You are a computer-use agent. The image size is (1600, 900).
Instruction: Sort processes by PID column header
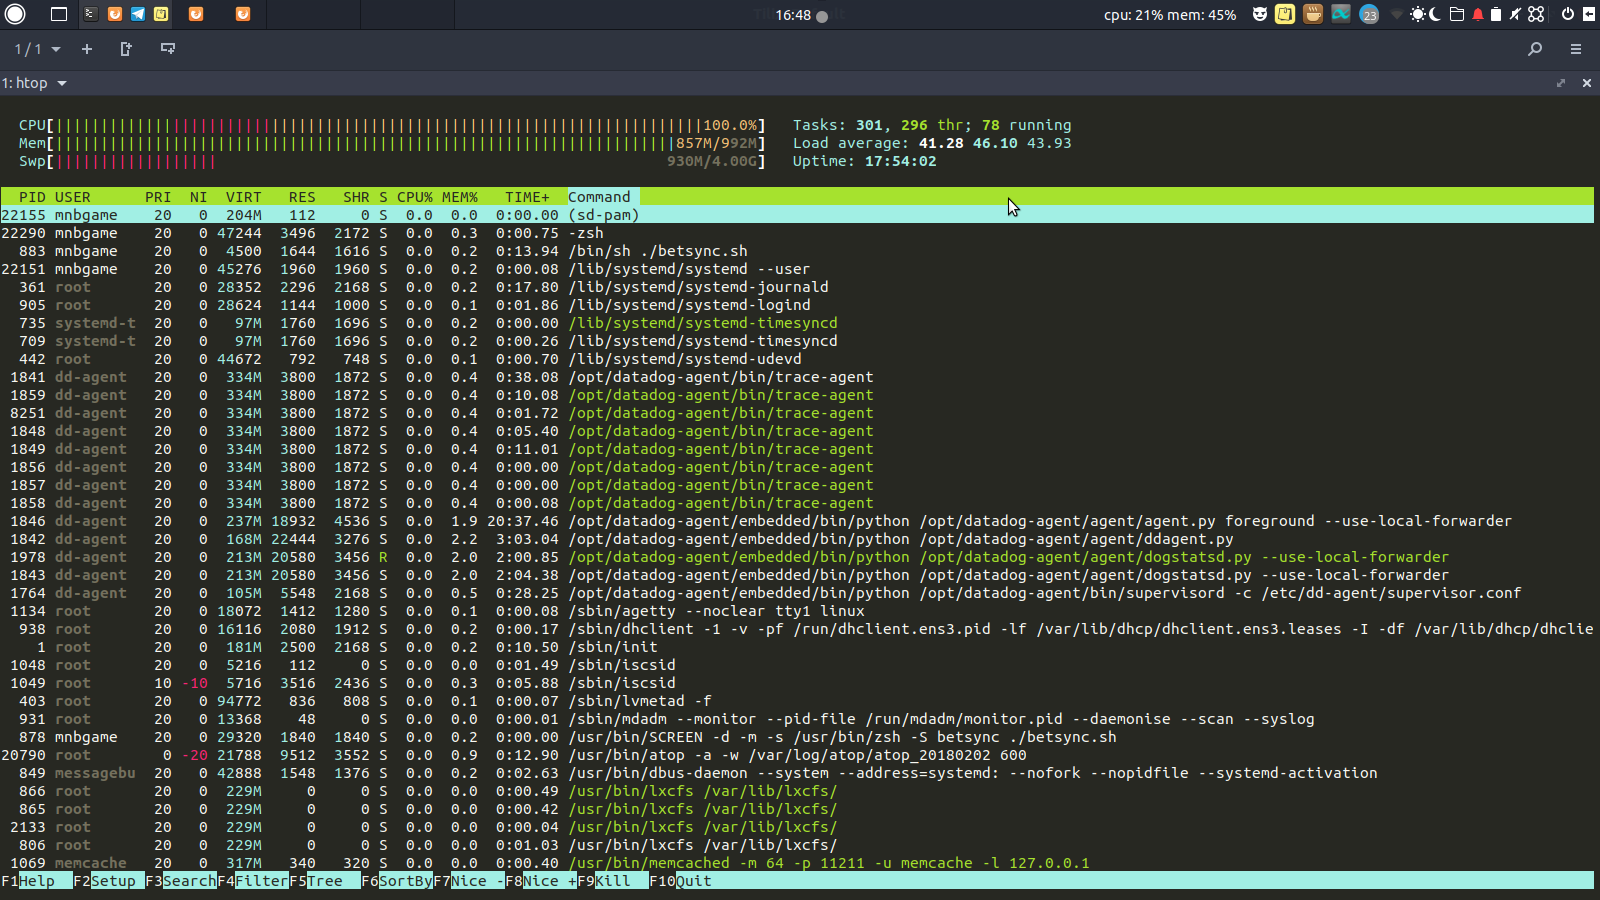point(32,197)
